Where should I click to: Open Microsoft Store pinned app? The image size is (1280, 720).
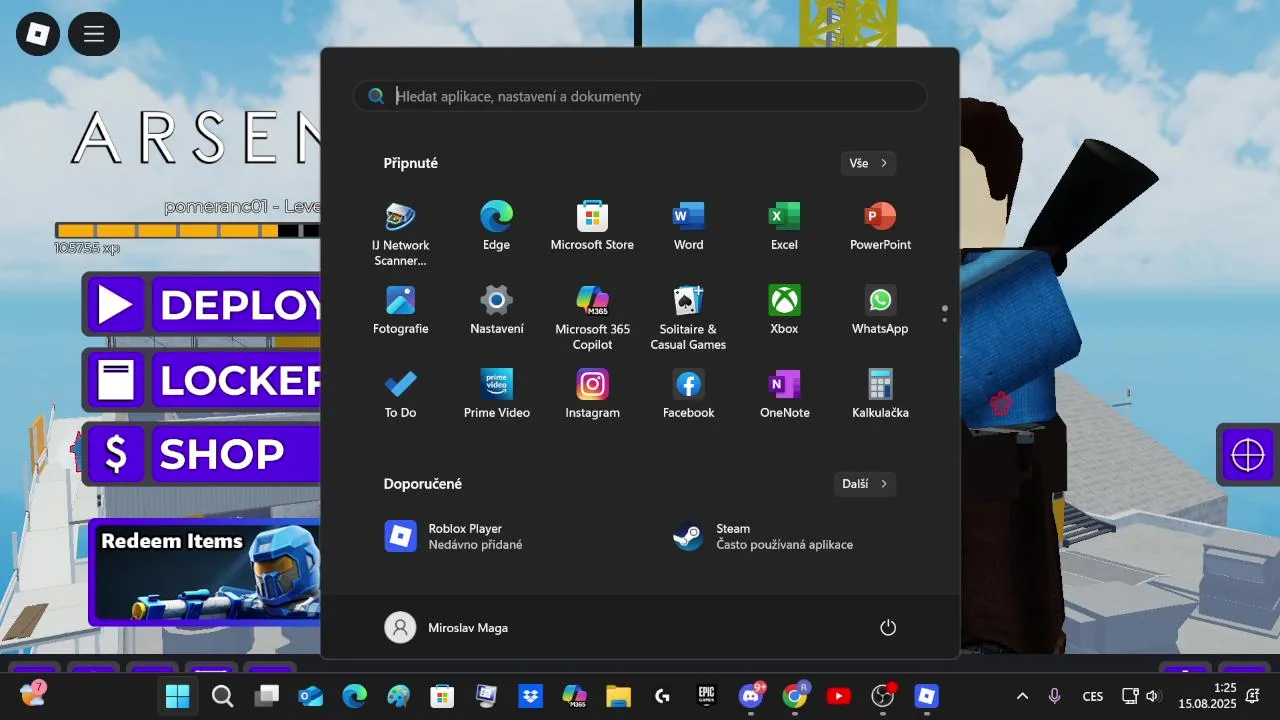click(592, 226)
